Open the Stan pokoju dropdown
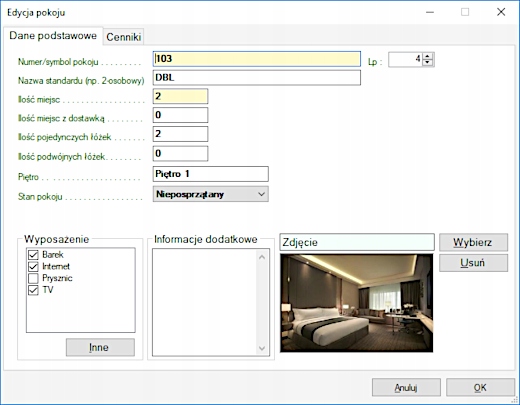Screen dimensions: 520x405 211,194
